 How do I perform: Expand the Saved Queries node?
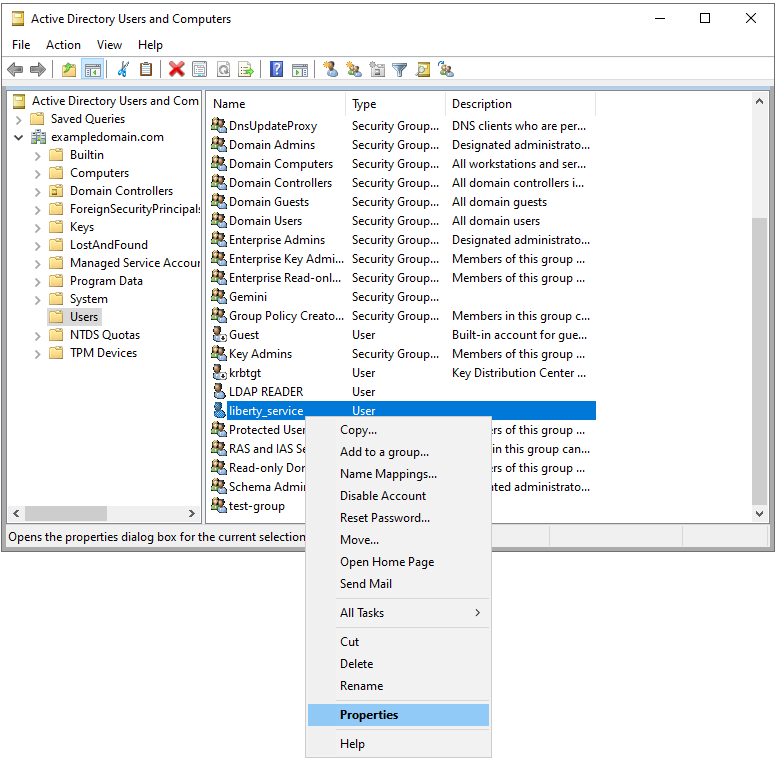pos(19,119)
